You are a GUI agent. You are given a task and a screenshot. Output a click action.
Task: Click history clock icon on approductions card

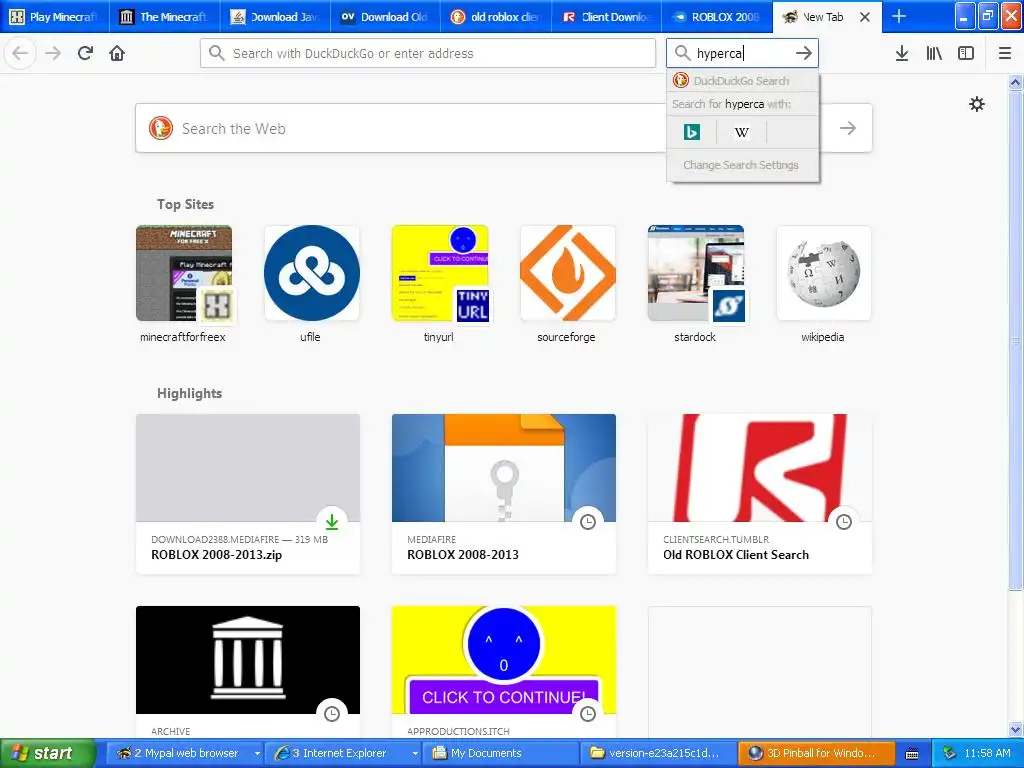click(588, 714)
